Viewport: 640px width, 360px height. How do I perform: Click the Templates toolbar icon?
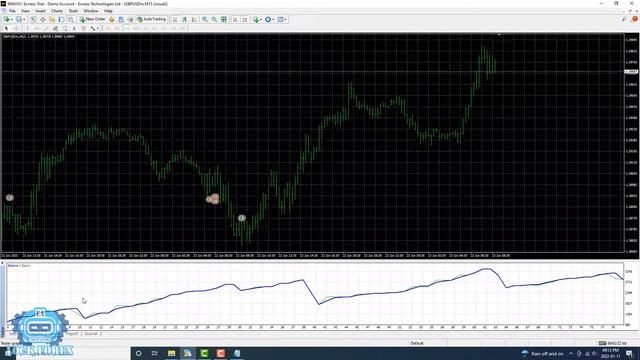point(280,19)
